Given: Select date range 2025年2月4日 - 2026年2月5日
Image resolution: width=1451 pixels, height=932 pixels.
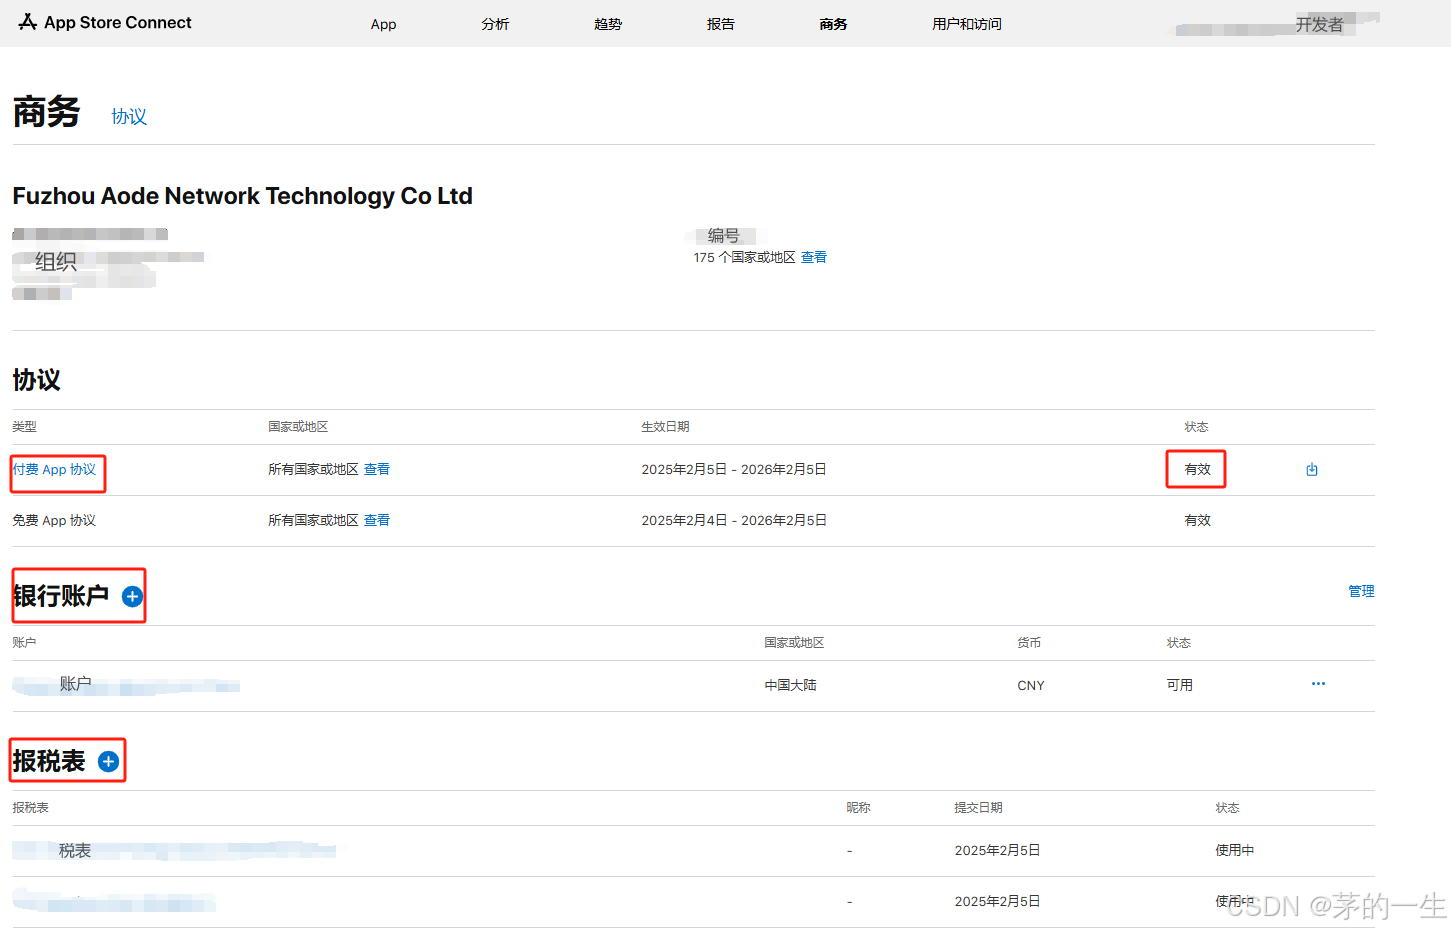Looking at the screenshot, I should click(734, 520).
